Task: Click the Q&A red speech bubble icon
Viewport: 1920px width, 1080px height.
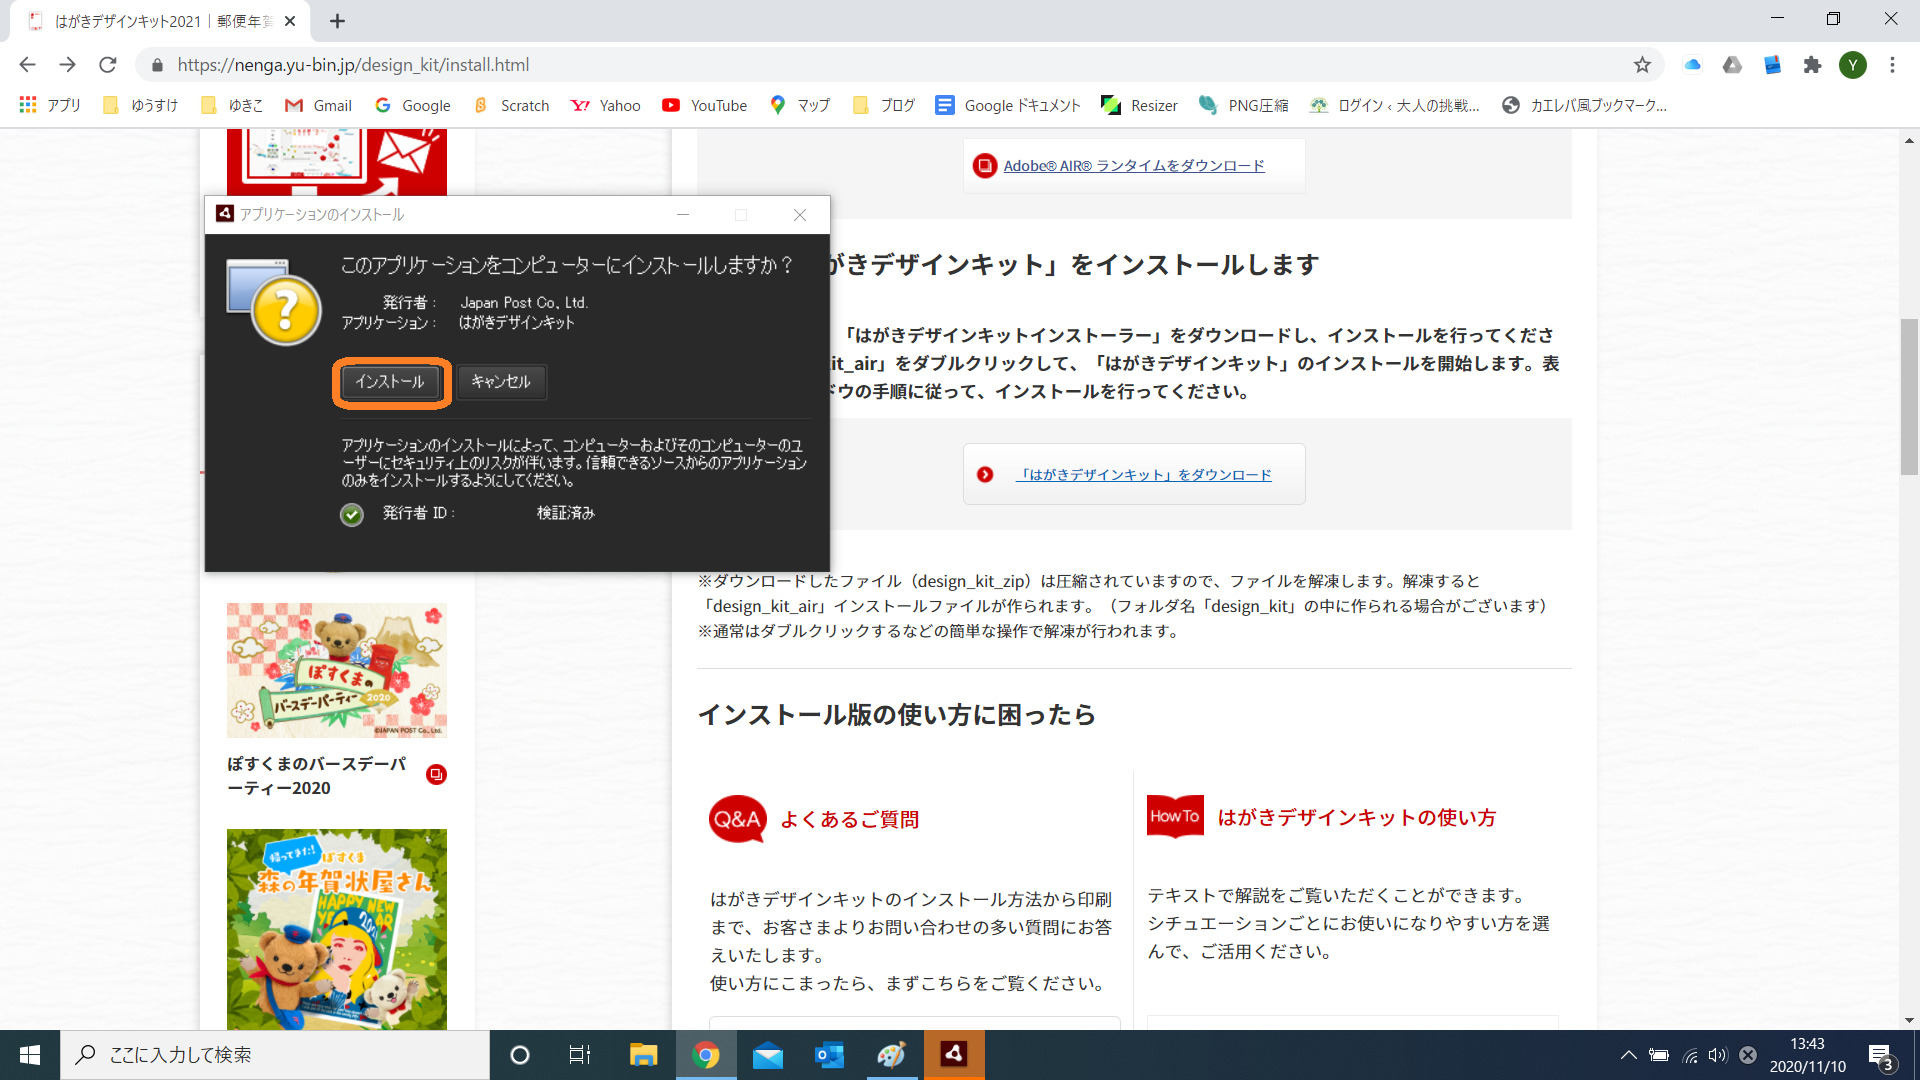Action: click(737, 819)
